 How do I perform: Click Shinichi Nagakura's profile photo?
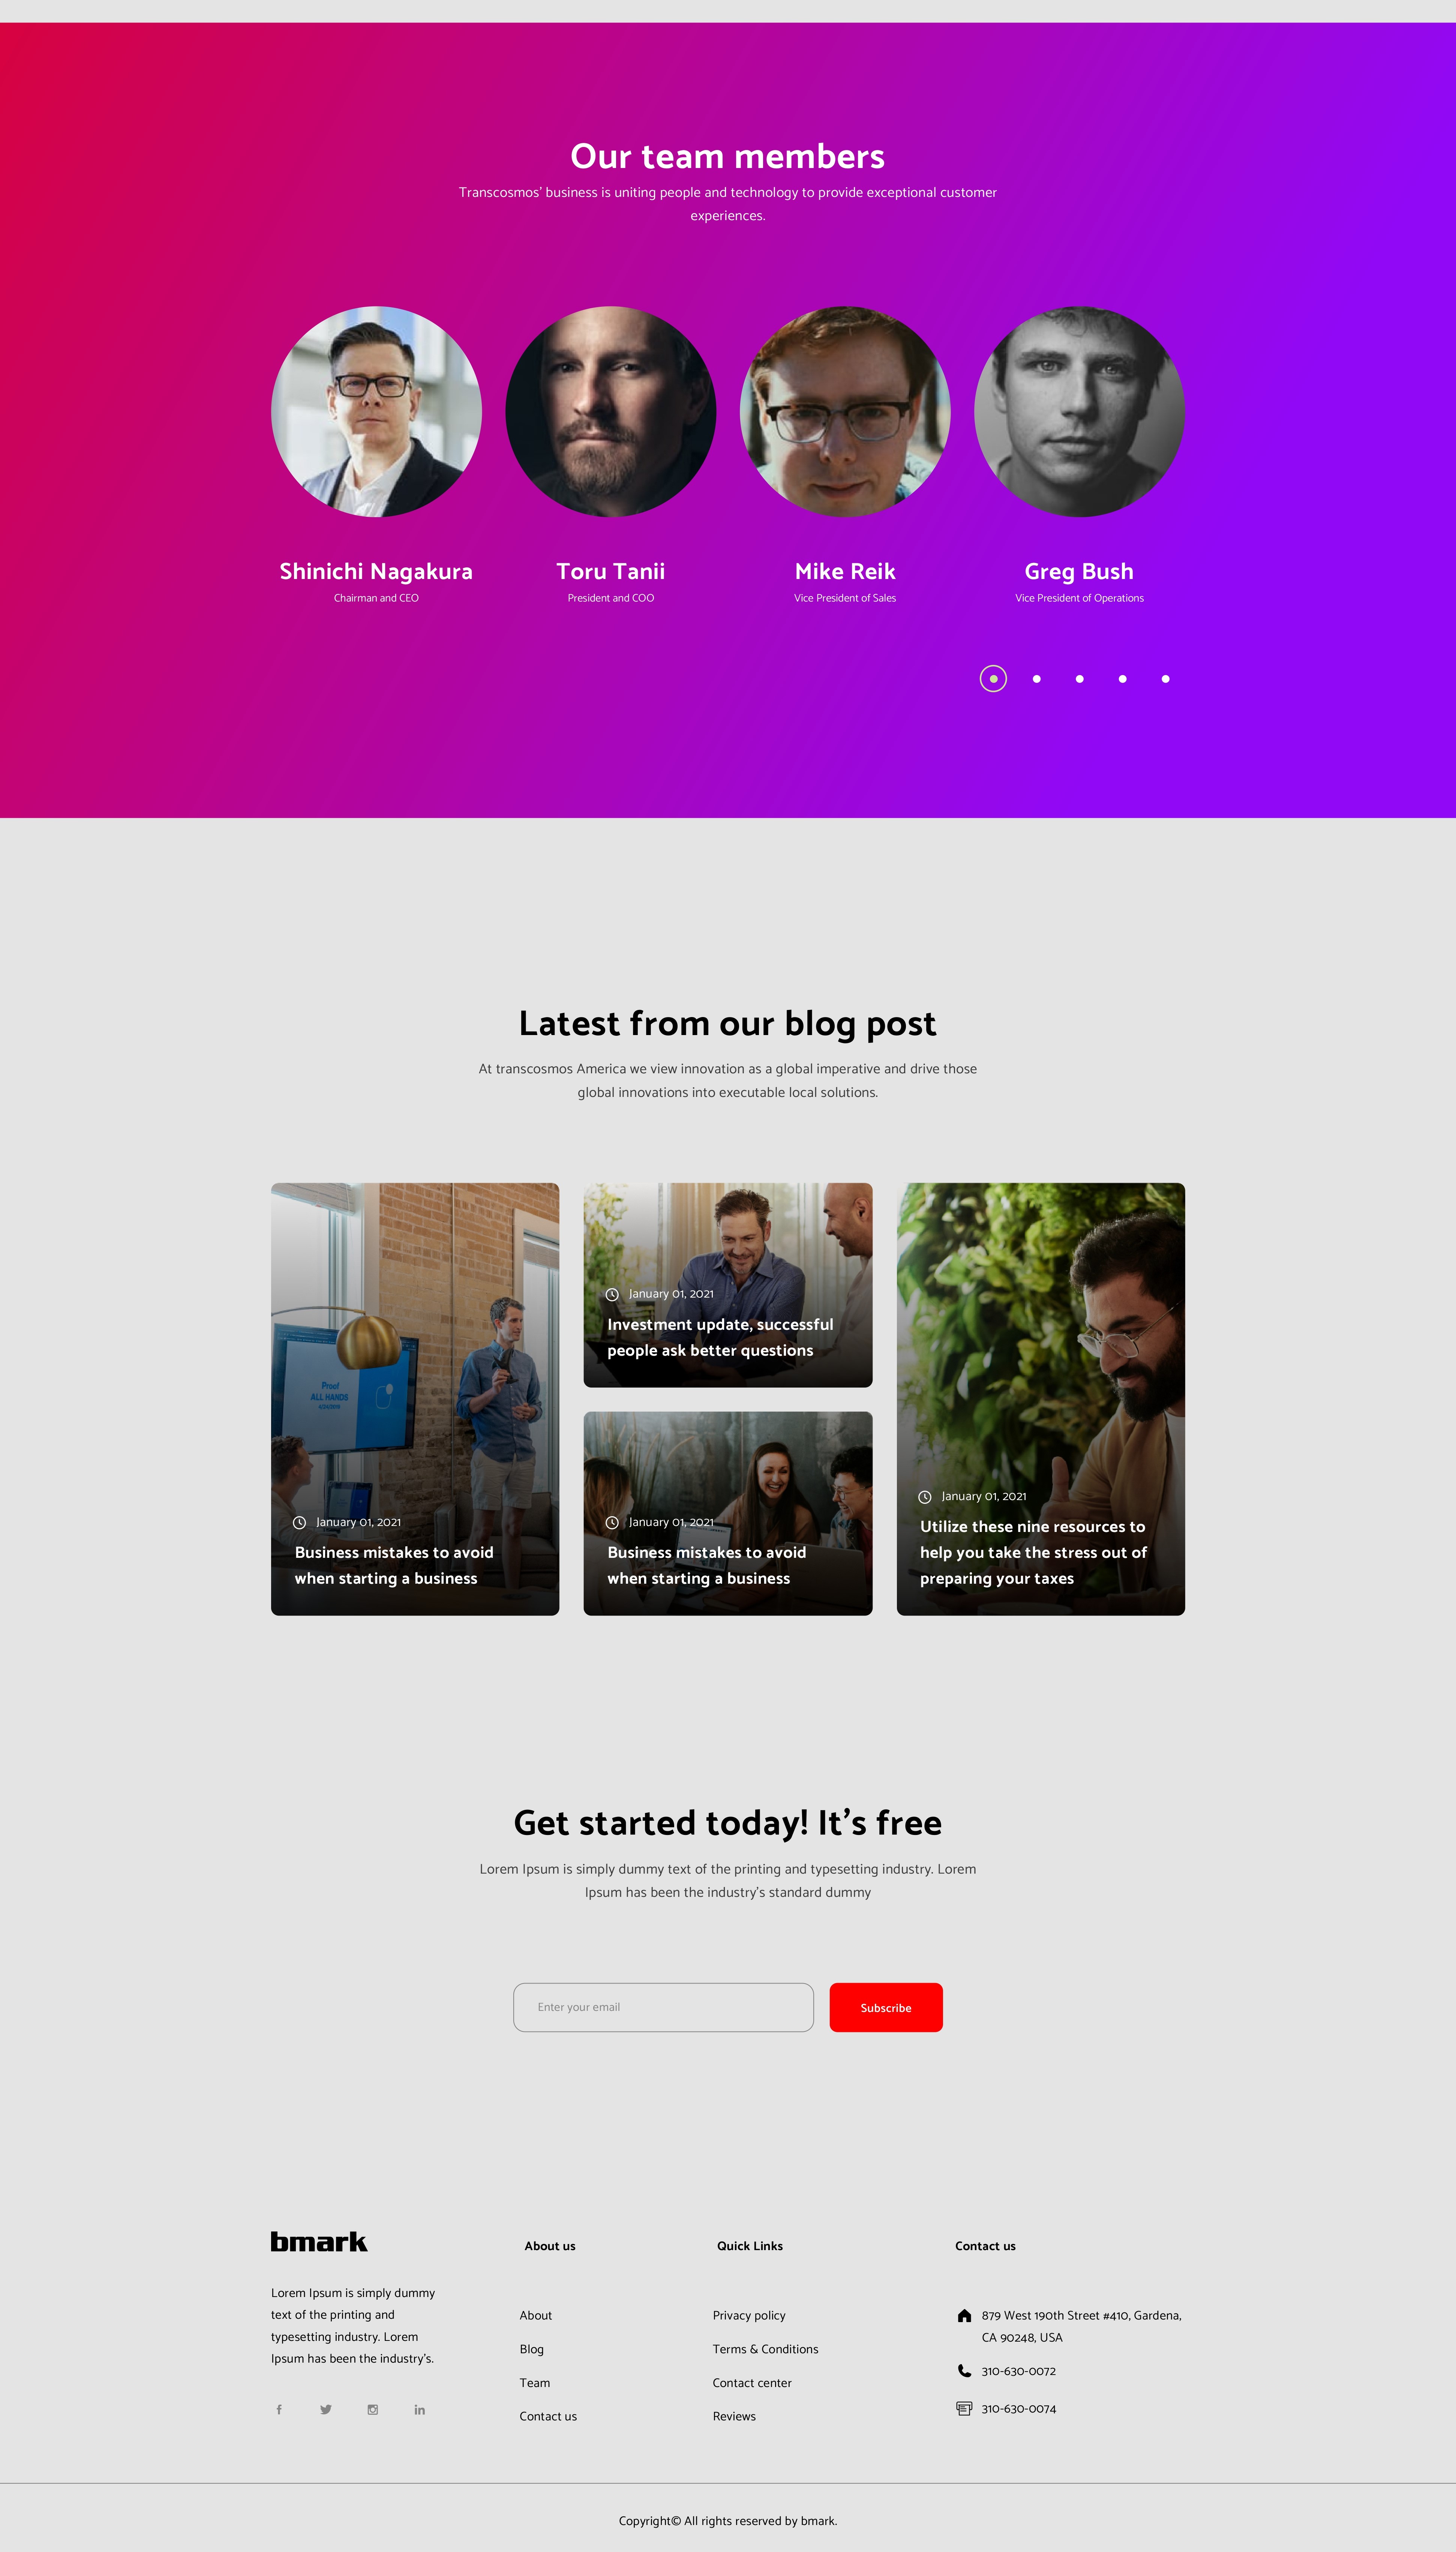[376, 411]
